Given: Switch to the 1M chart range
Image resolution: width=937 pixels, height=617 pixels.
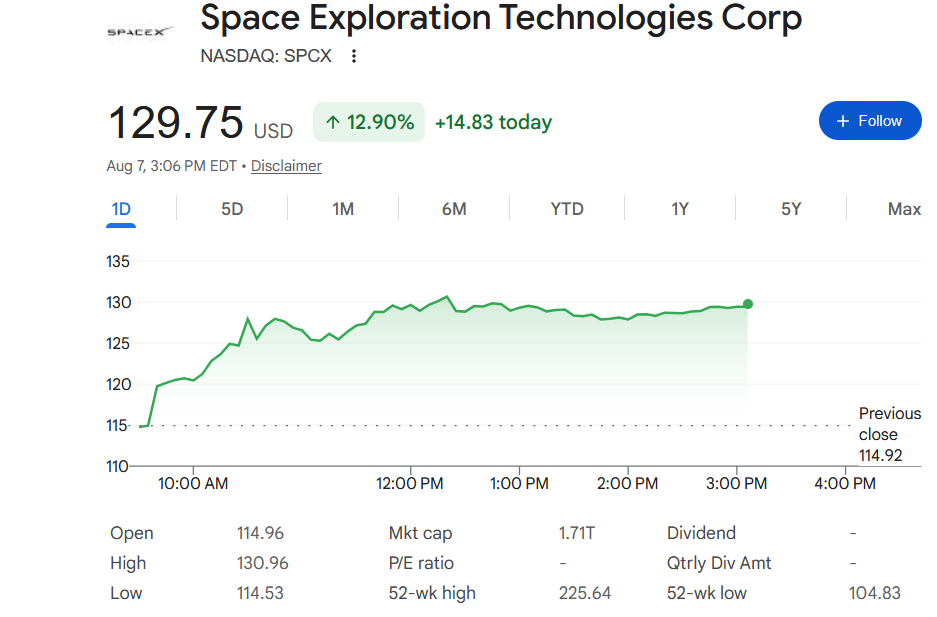Looking at the screenshot, I should pyautogui.click(x=343, y=209).
